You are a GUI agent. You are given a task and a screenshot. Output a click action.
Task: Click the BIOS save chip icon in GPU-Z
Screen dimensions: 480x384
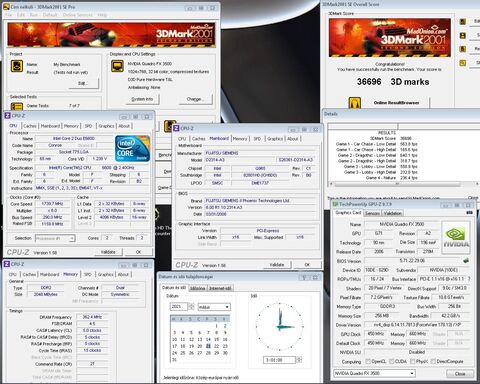click(466, 260)
